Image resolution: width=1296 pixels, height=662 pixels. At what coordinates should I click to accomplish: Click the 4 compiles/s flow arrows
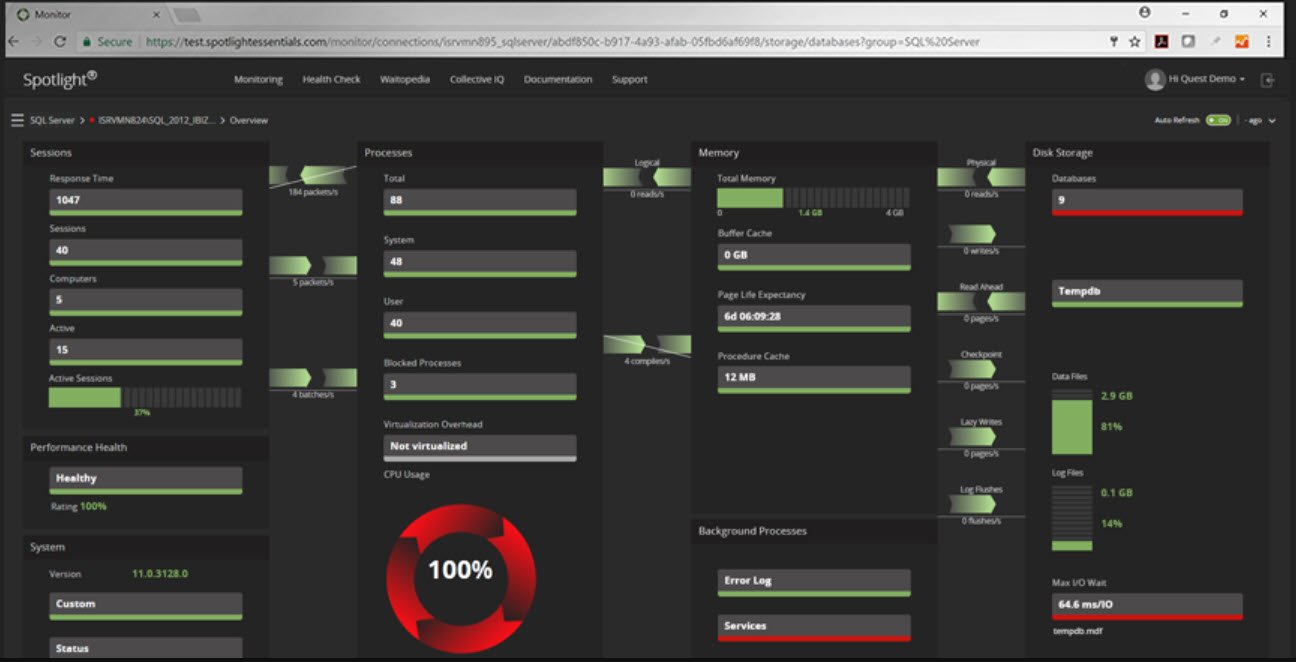point(647,345)
